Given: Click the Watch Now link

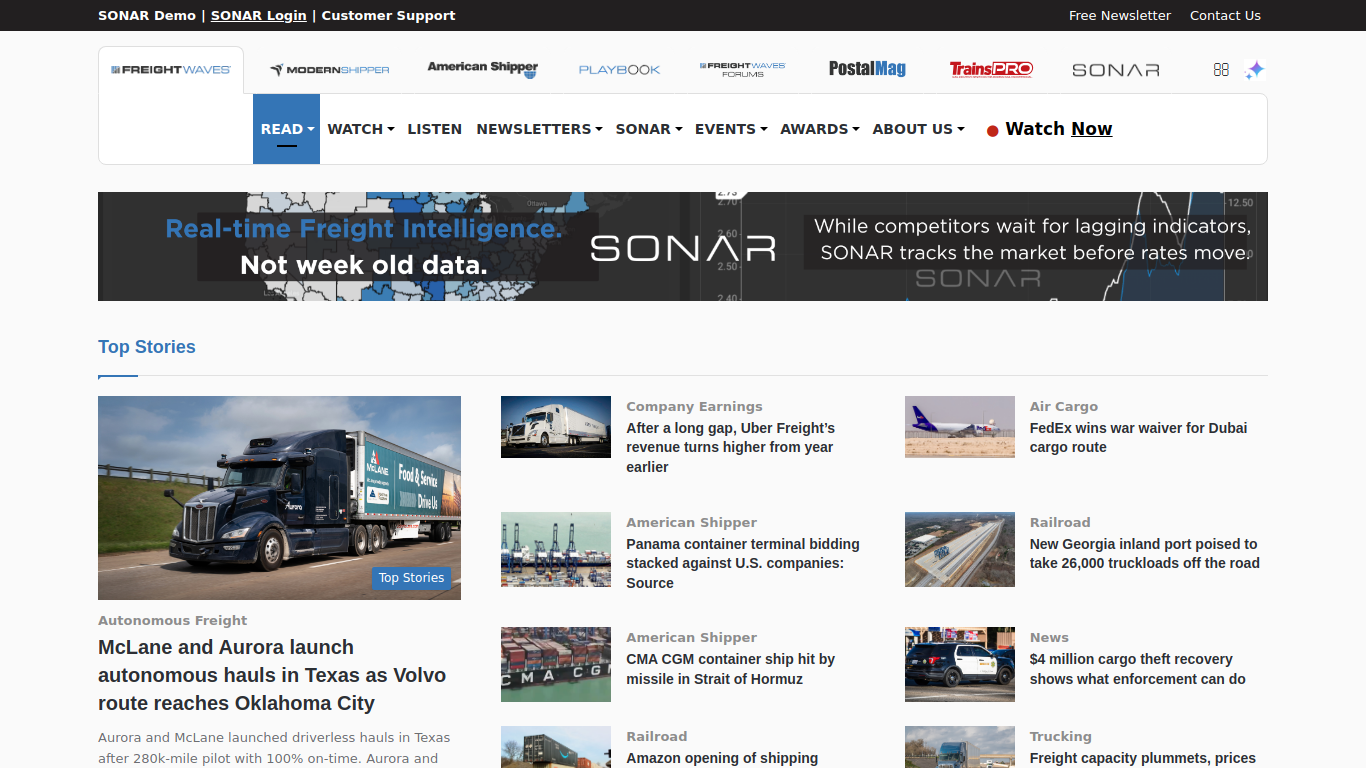Looking at the screenshot, I should tap(1059, 129).
